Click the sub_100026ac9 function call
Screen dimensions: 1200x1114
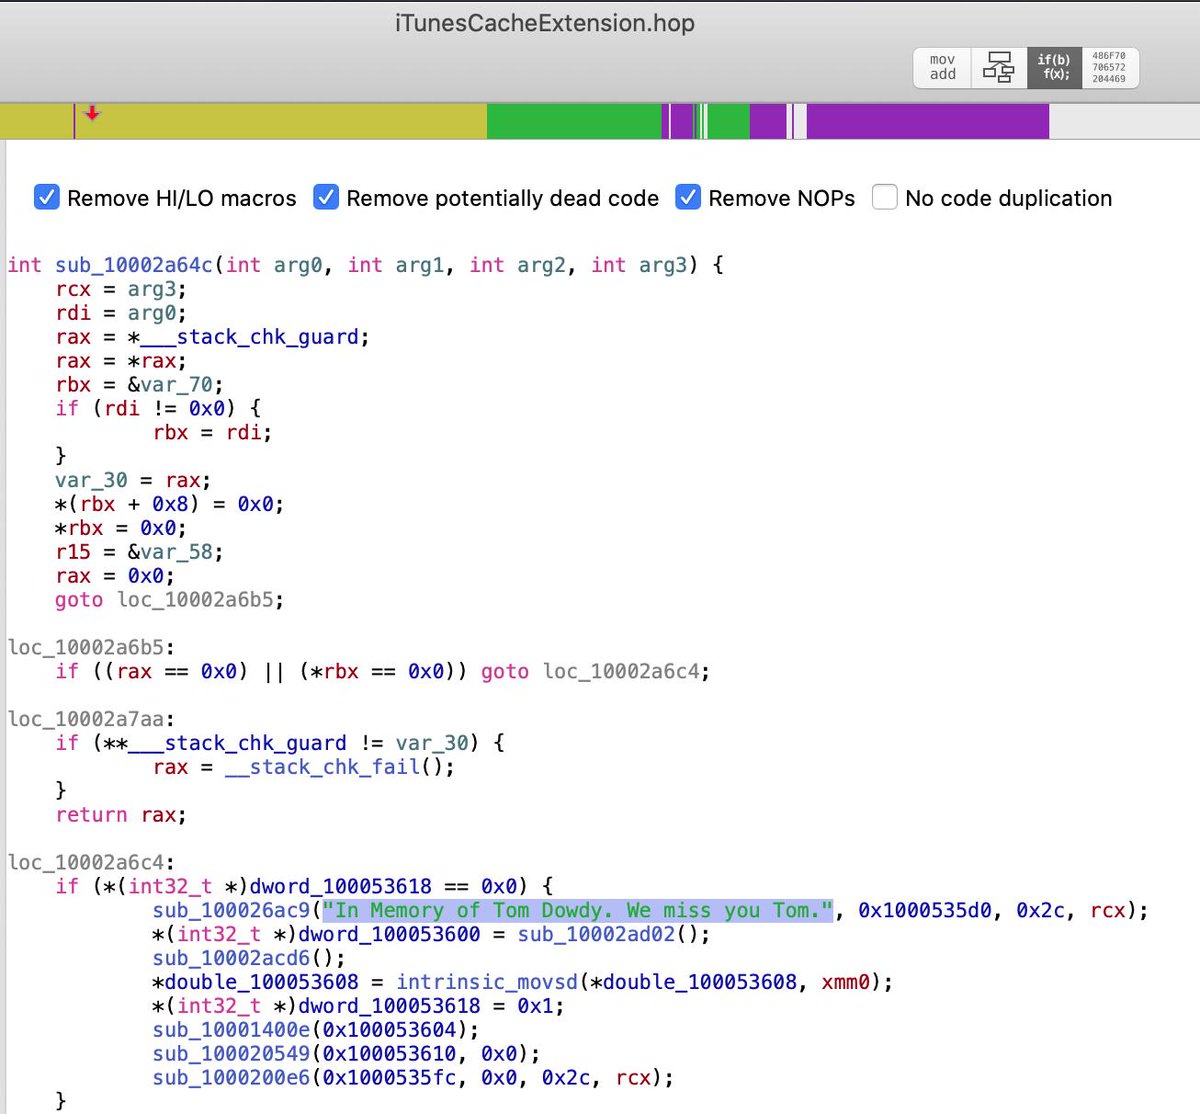[231, 911]
